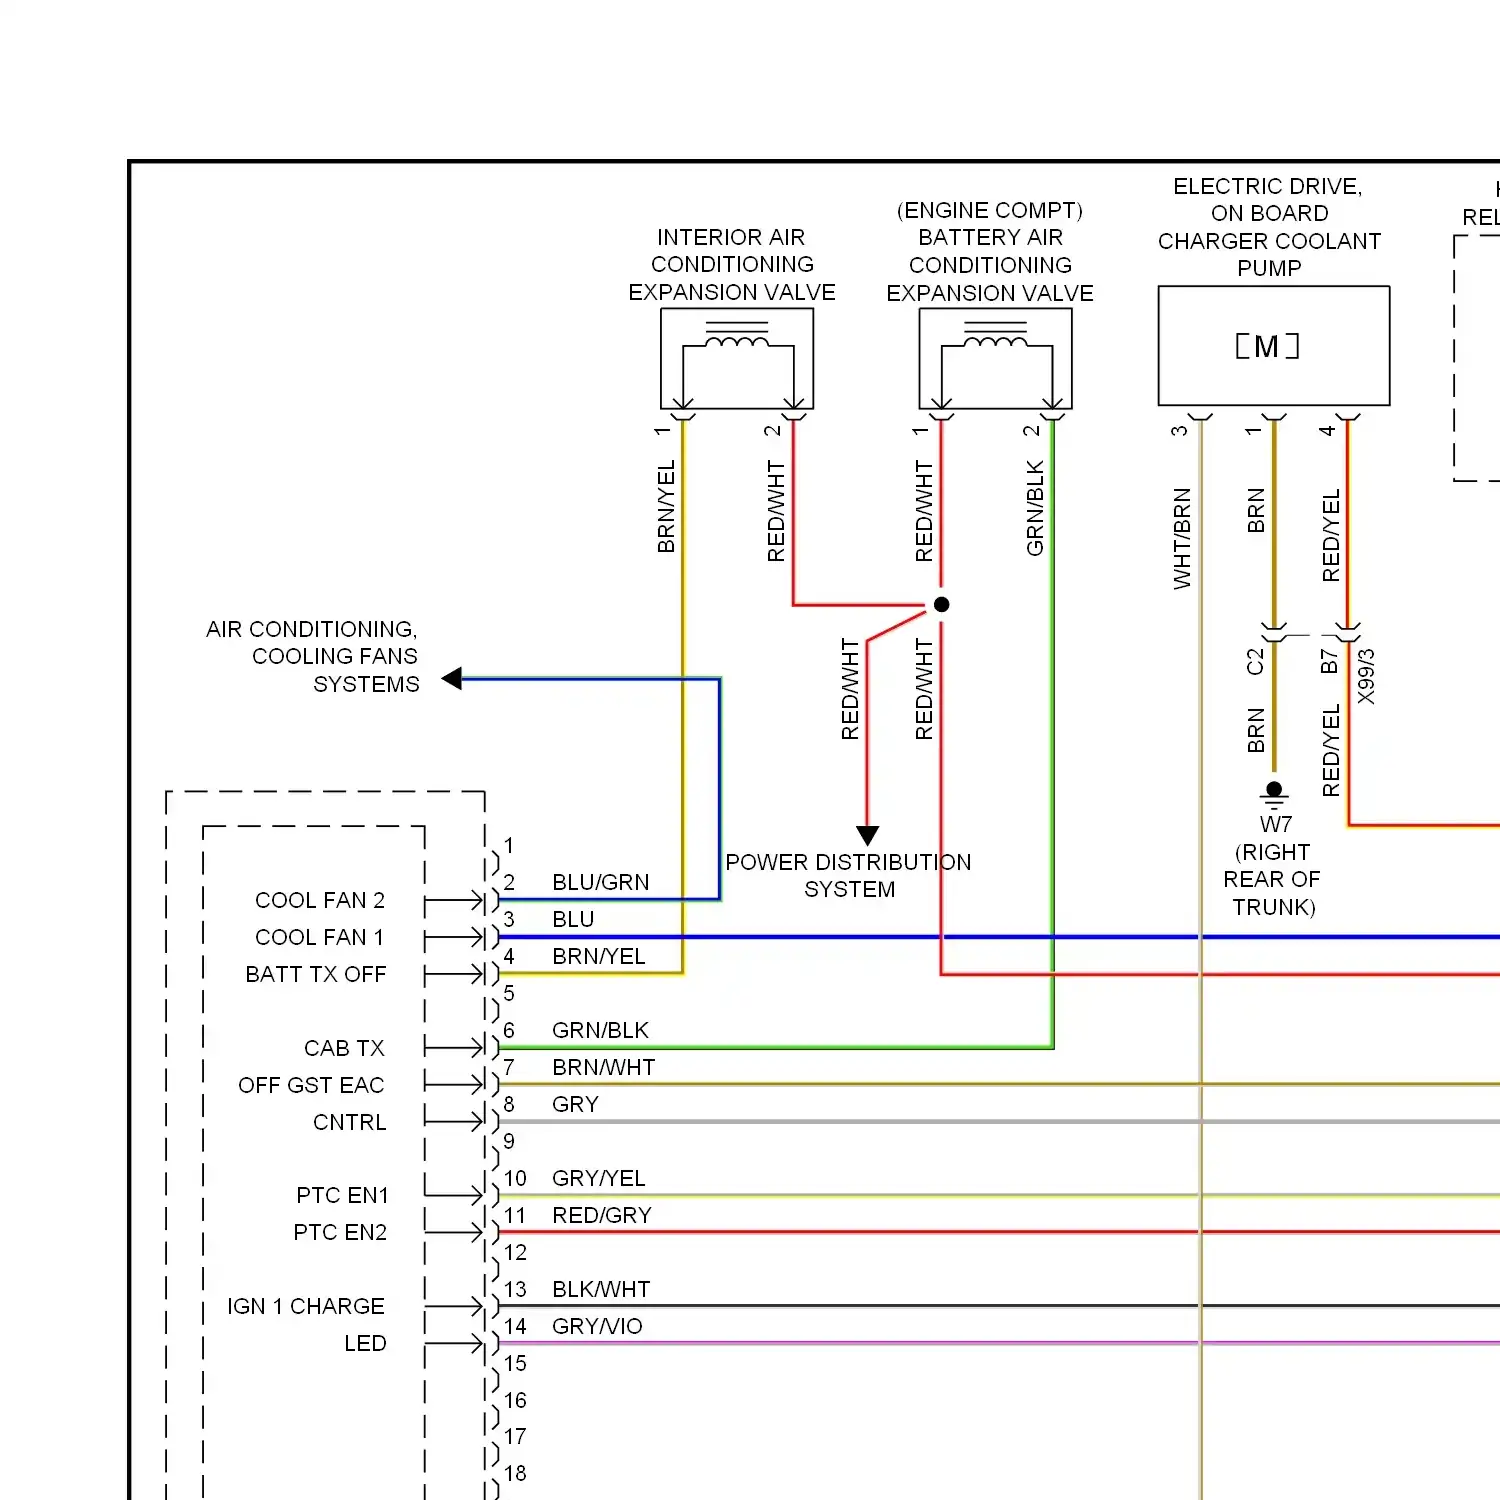Screen dimensions: 1500x1500
Task: Click the BLK/WHT label at pin 13
Action: pyautogui.click(x=601, y=1290)
